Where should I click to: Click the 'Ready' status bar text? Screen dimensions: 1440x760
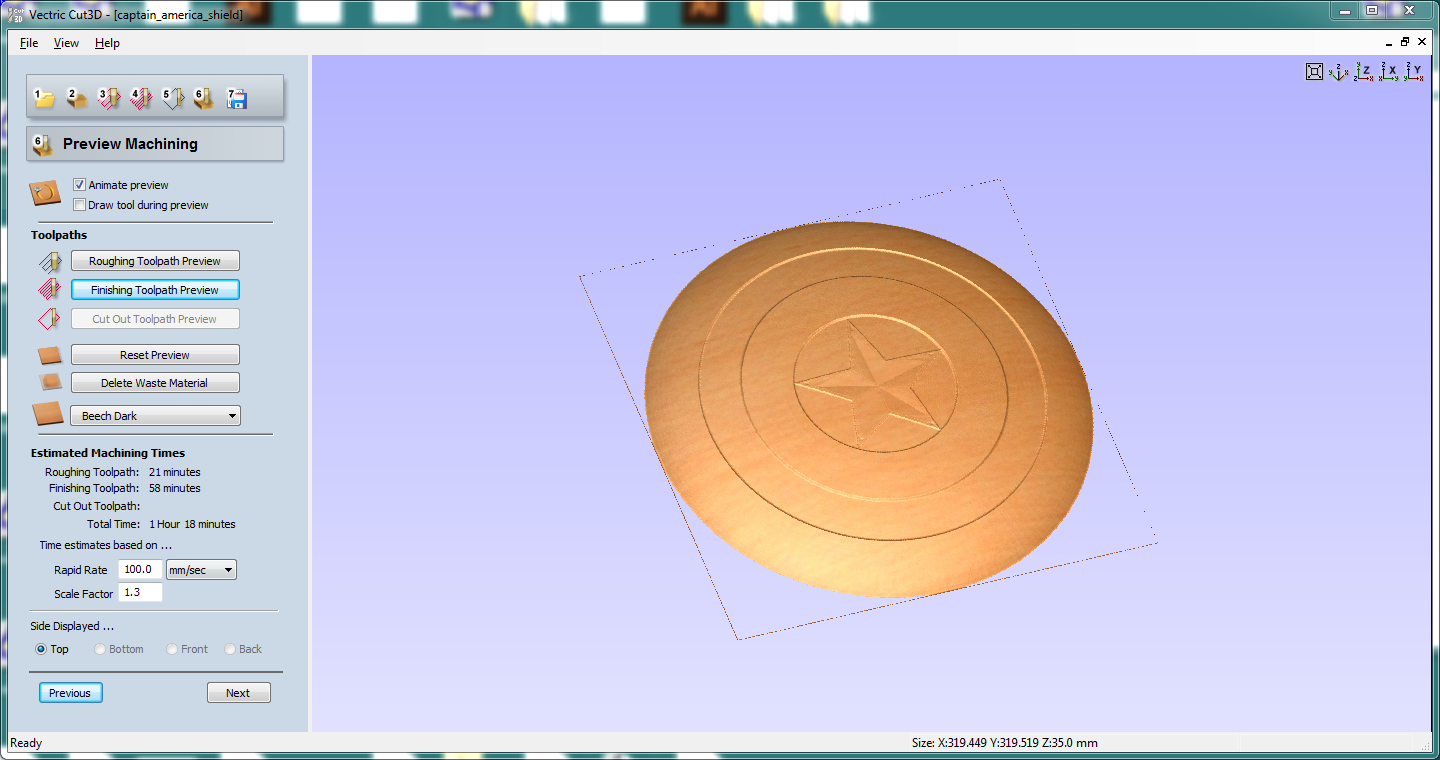pyautogui.click(x=26, y=743)
